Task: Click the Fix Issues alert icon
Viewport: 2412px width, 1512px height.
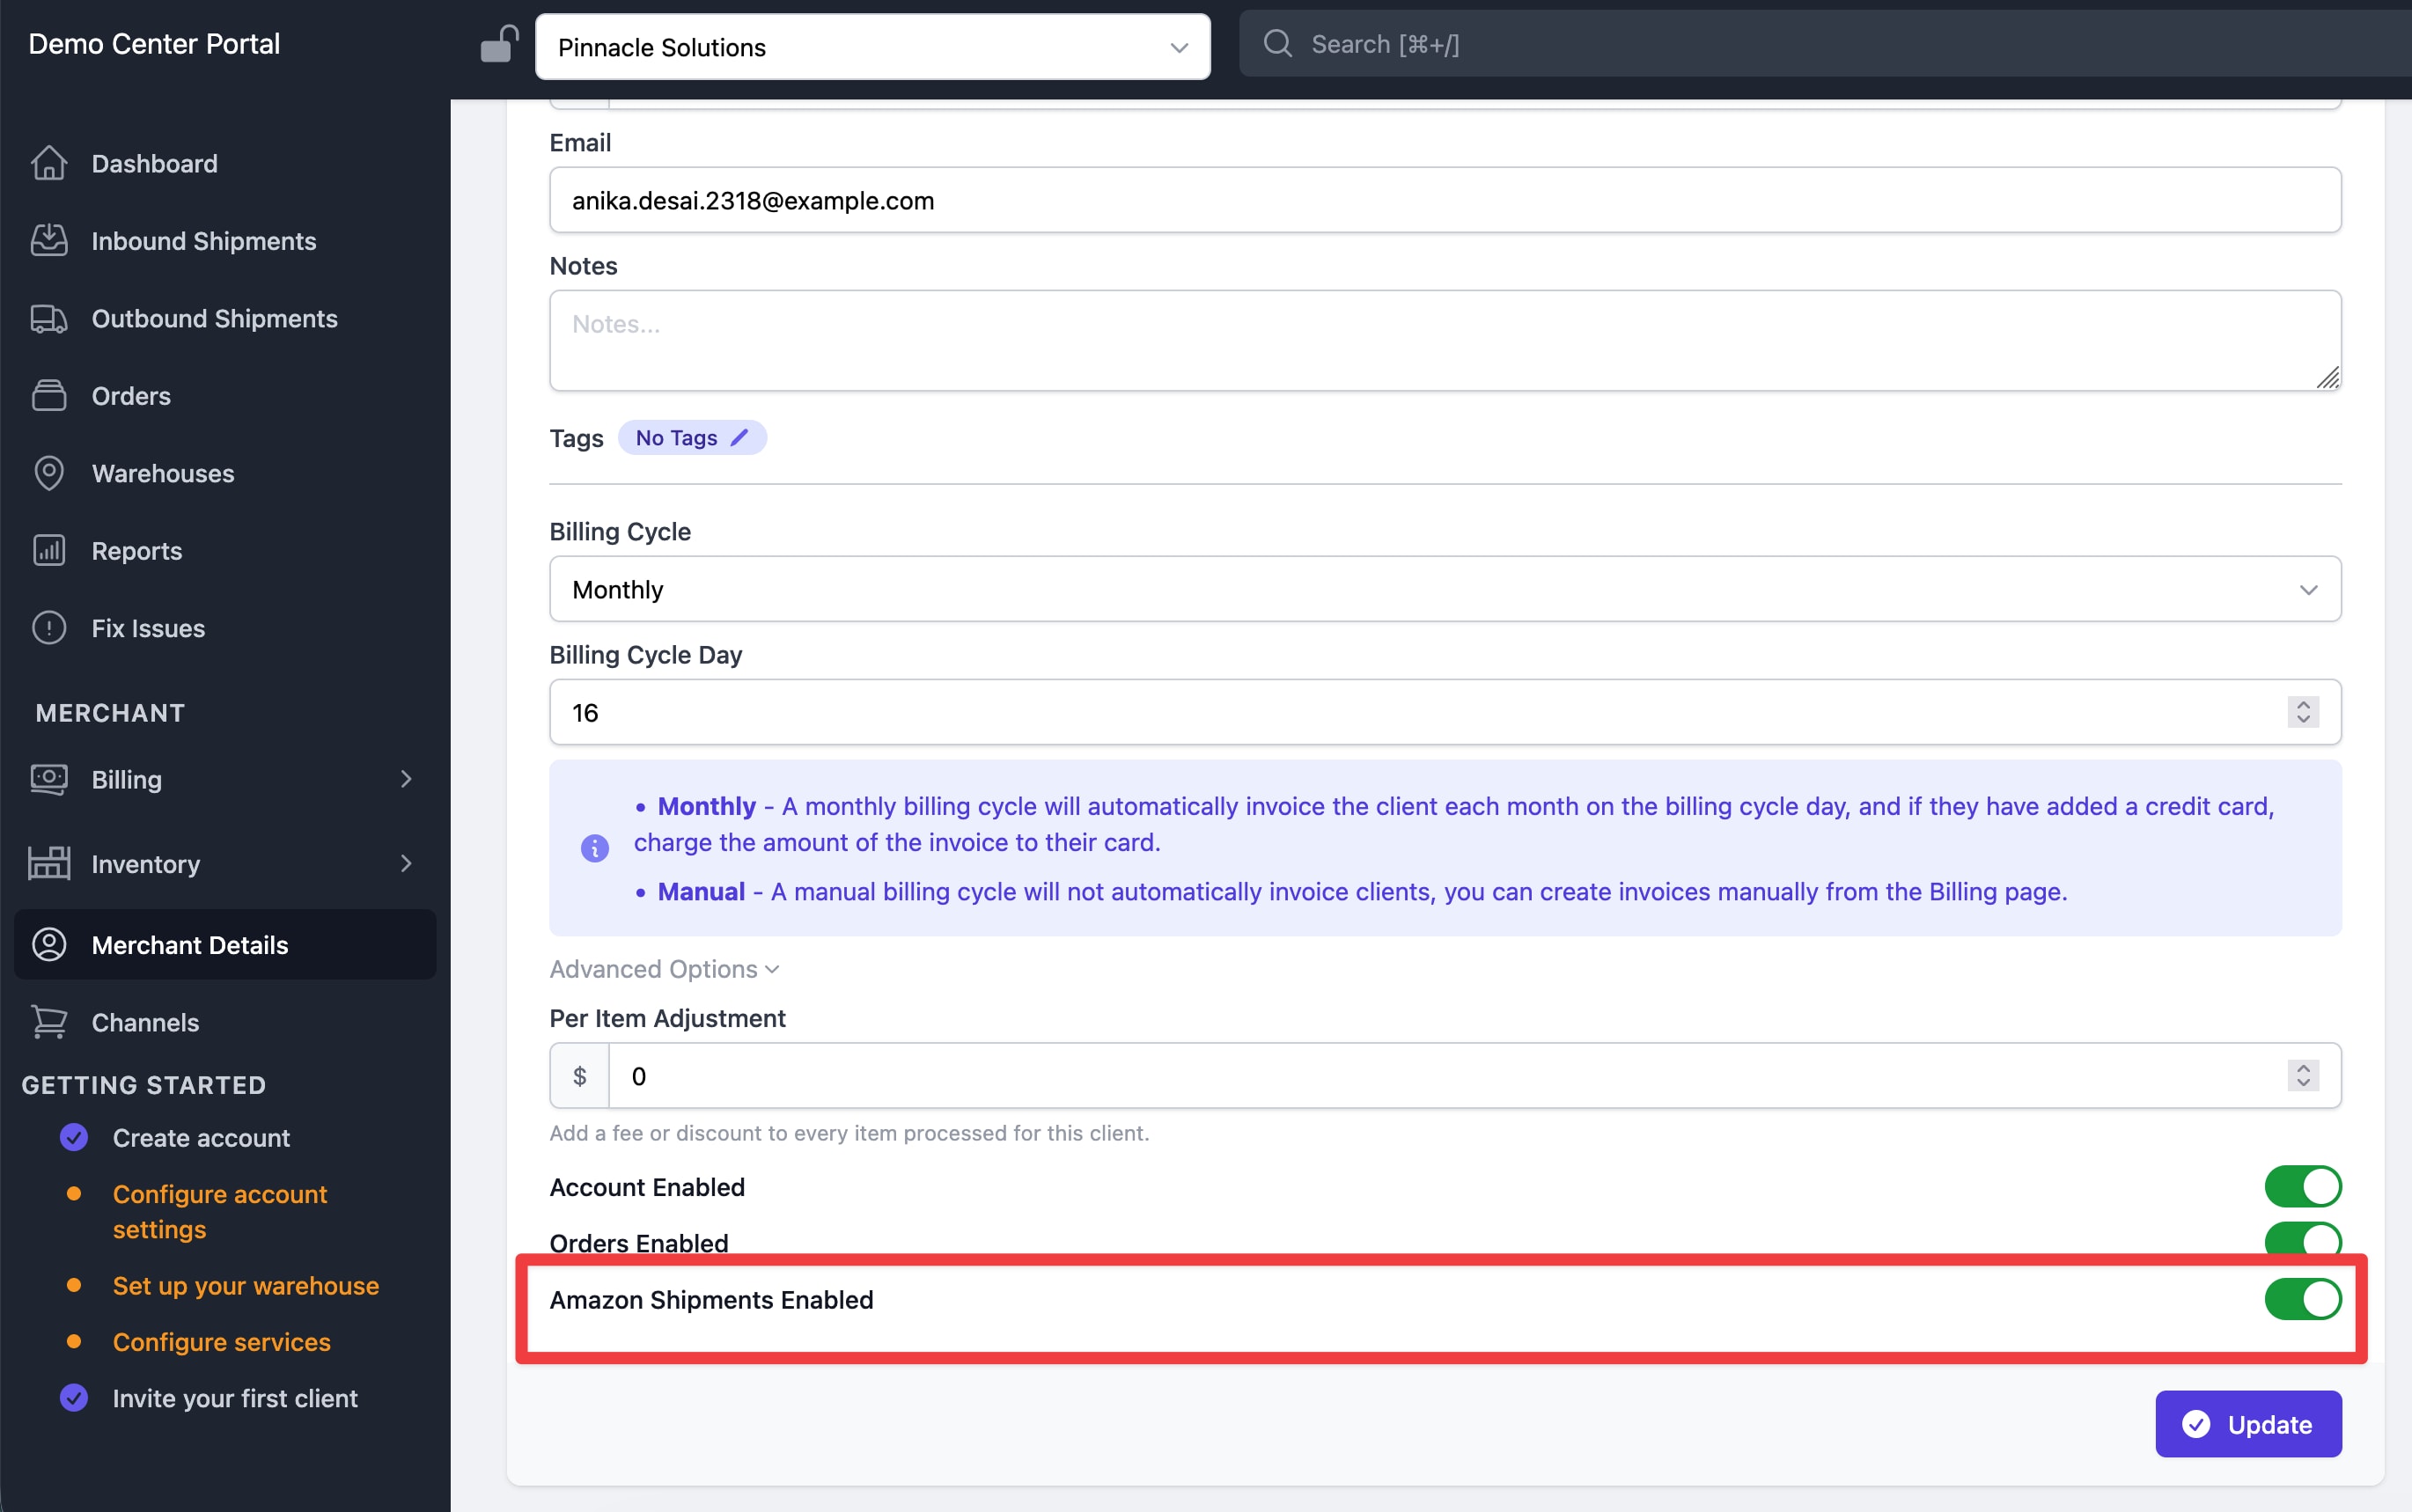Action: (x=49, y=628)
